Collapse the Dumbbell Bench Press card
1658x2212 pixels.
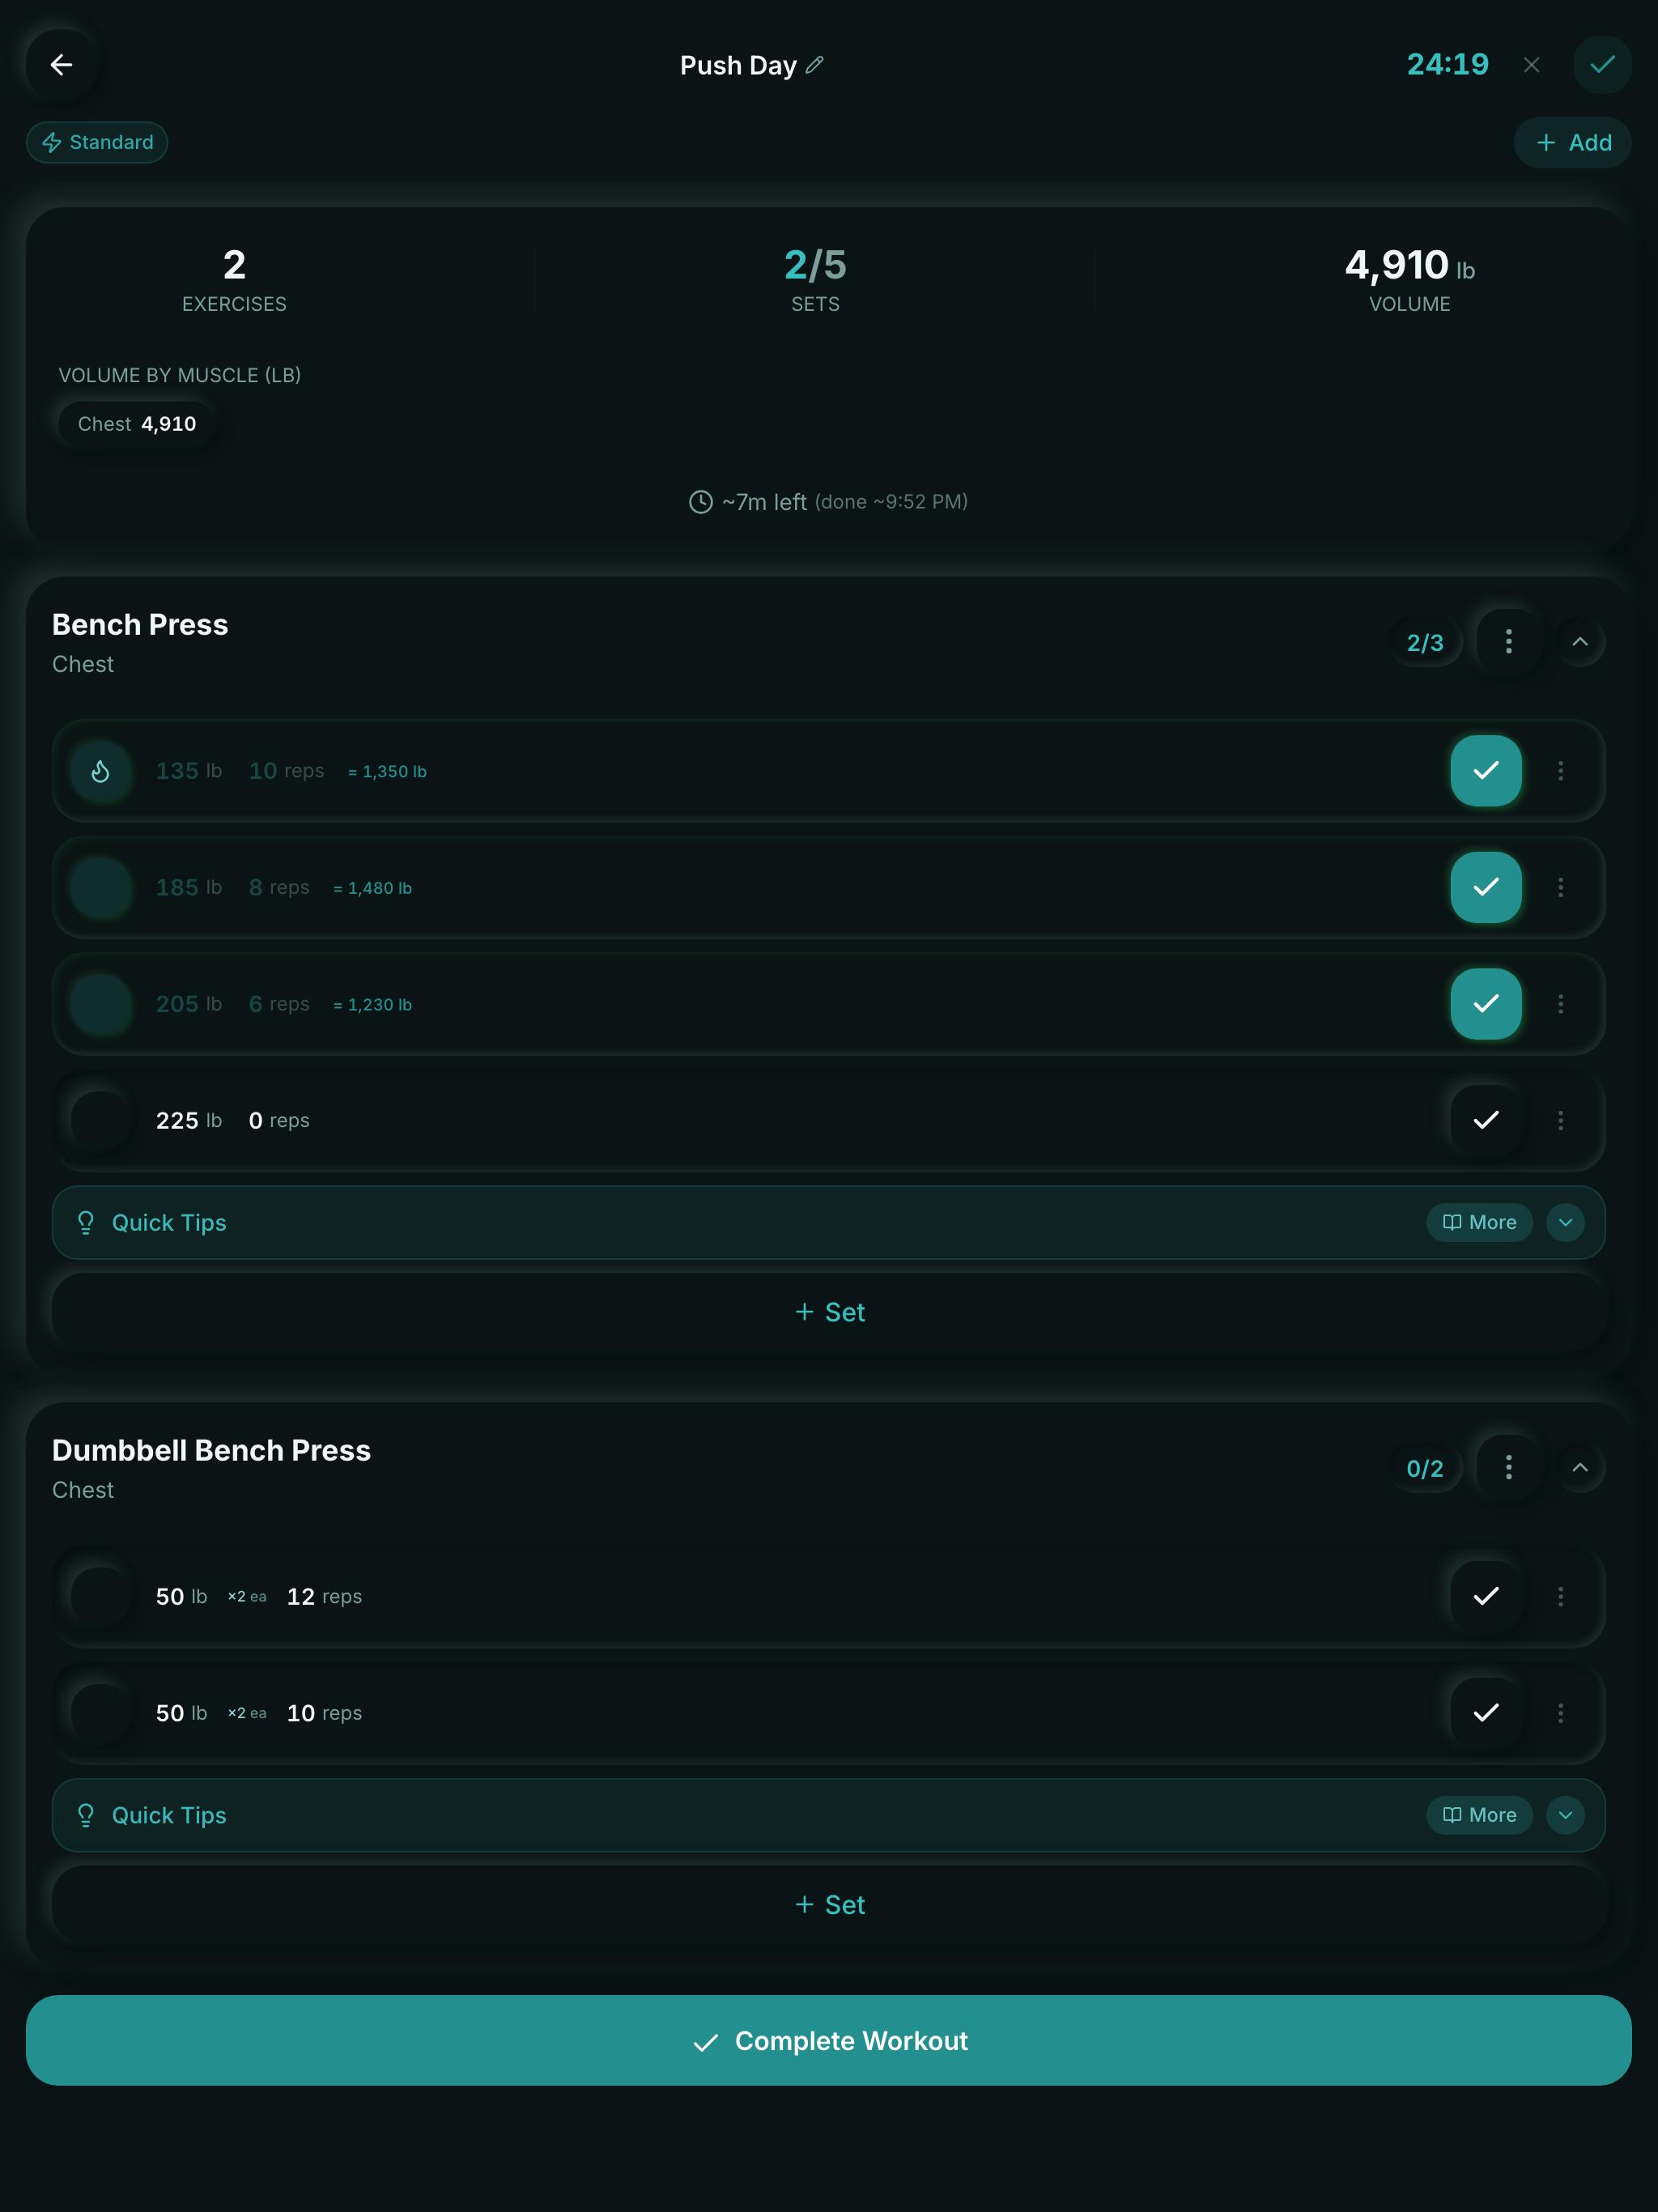1580,1468
